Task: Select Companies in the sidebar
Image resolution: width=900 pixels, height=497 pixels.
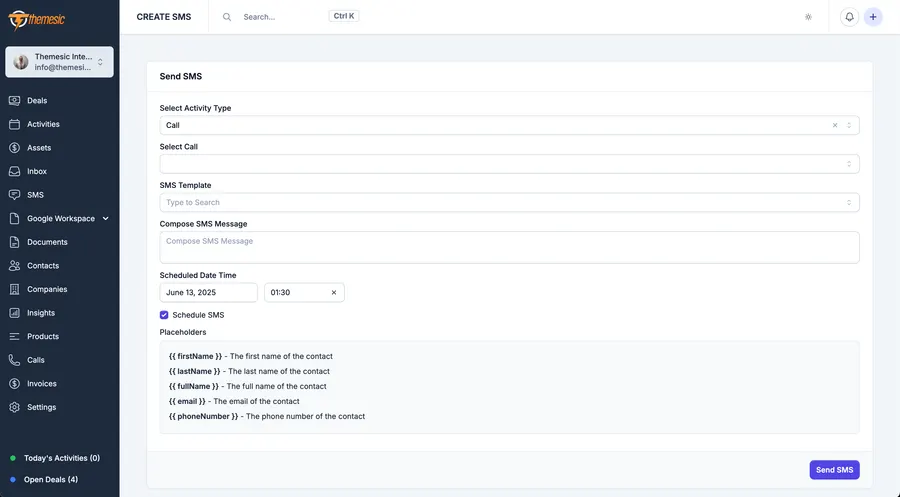Action: 47,289
